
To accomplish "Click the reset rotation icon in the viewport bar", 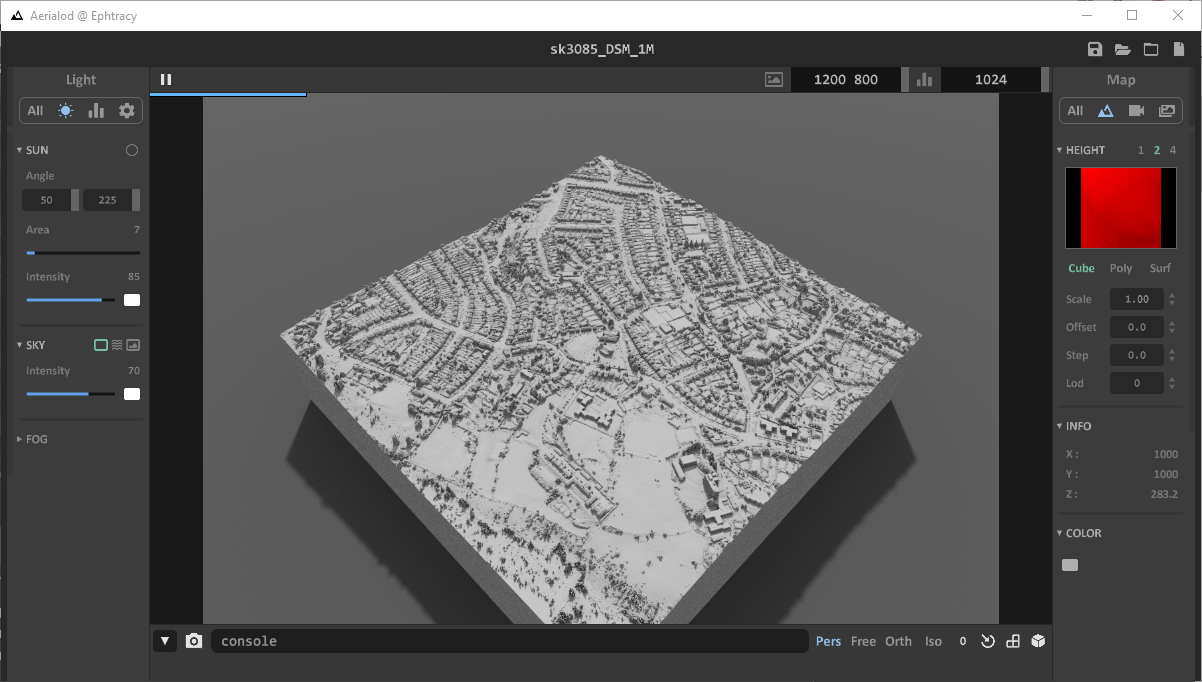I will [x=987, y=641].
